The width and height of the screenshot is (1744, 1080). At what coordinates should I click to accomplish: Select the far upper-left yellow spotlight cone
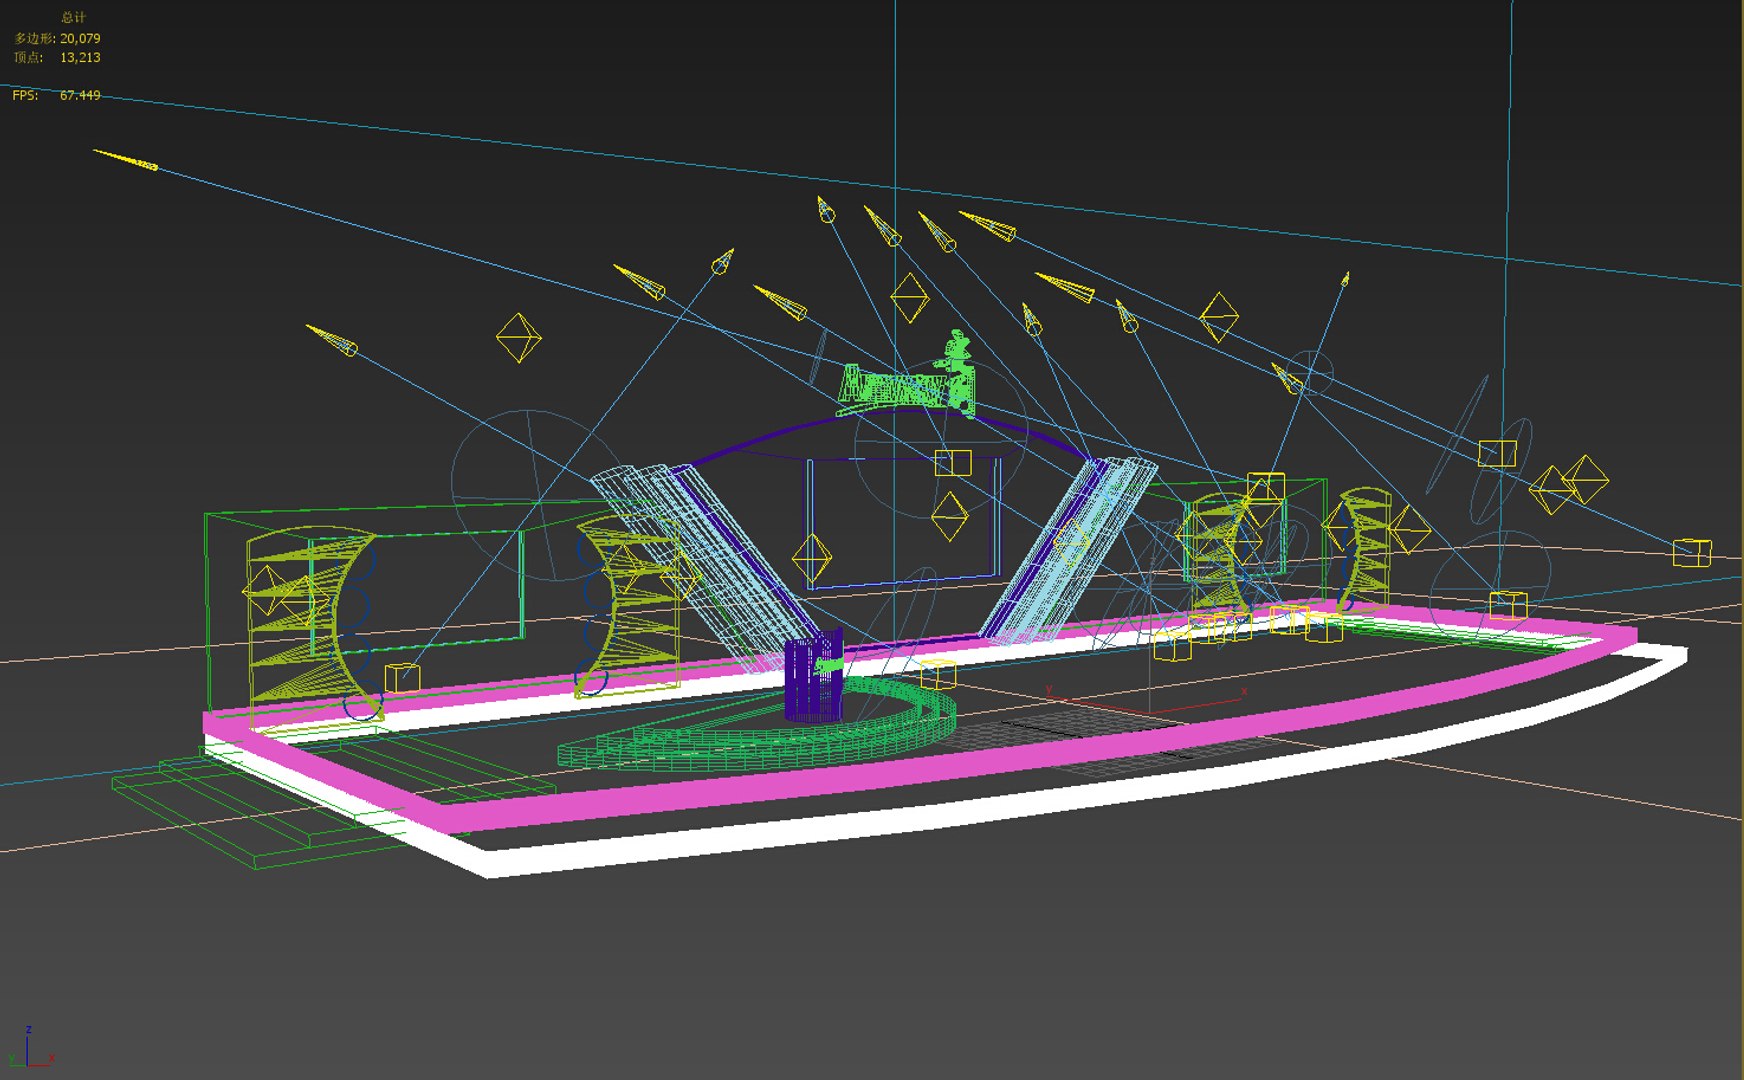point(126,159)
